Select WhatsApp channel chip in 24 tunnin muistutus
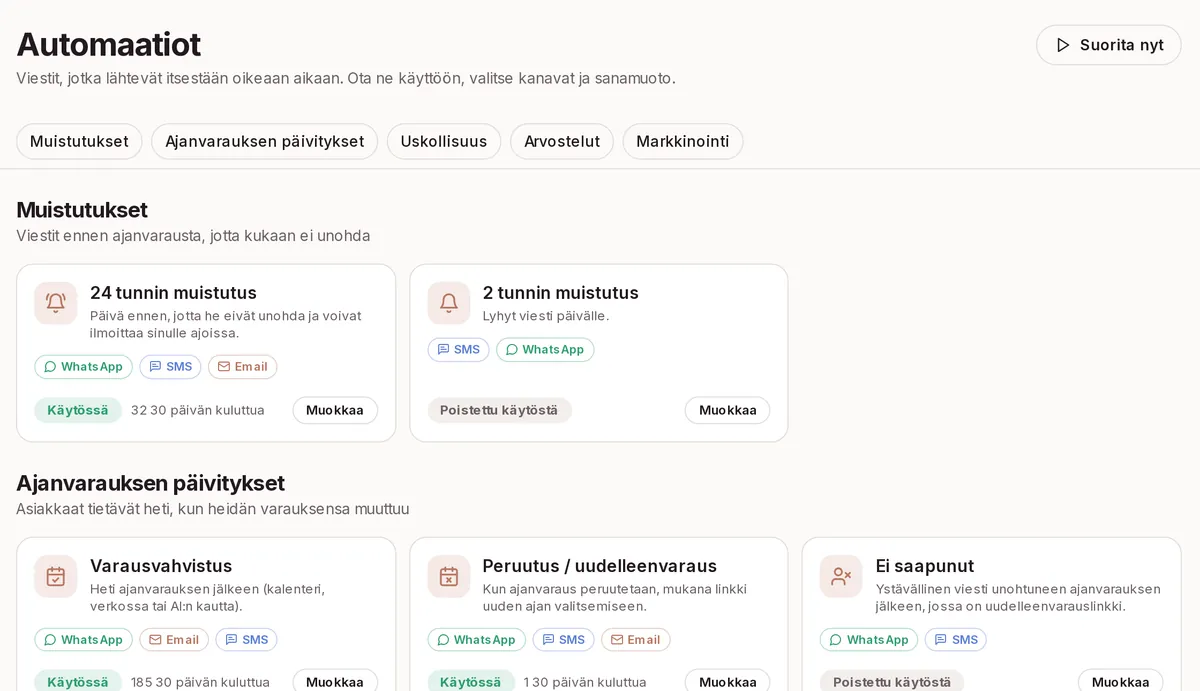Screen dimensions: 1200x691 pyautogui.click(x=83, y=367)
